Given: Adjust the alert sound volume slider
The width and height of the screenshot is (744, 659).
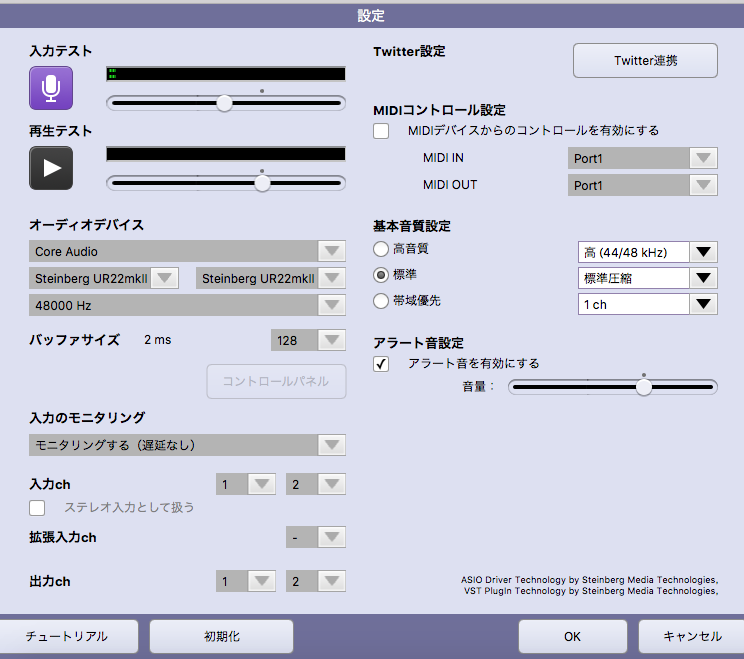Looking at the screenshot, I should tap(613, 387).
